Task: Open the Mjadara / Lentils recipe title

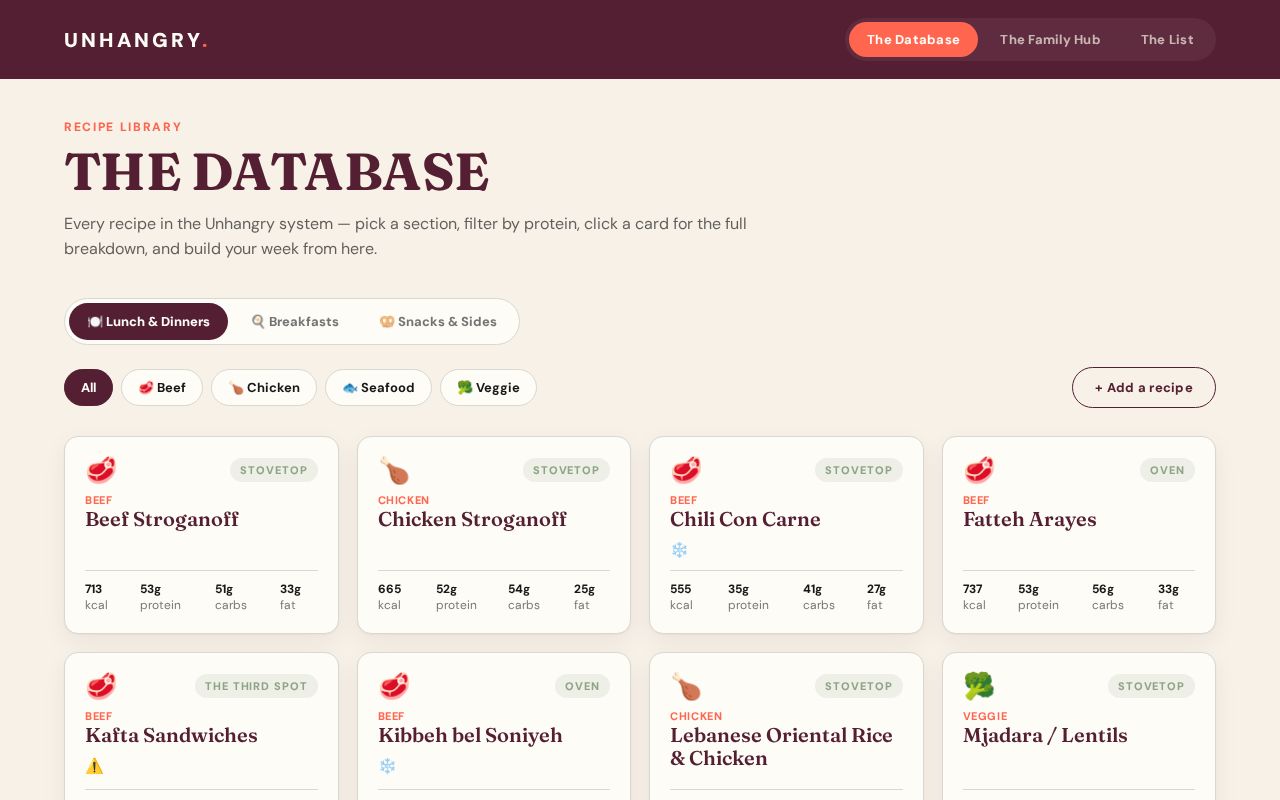Action: tap(1045, 736)
